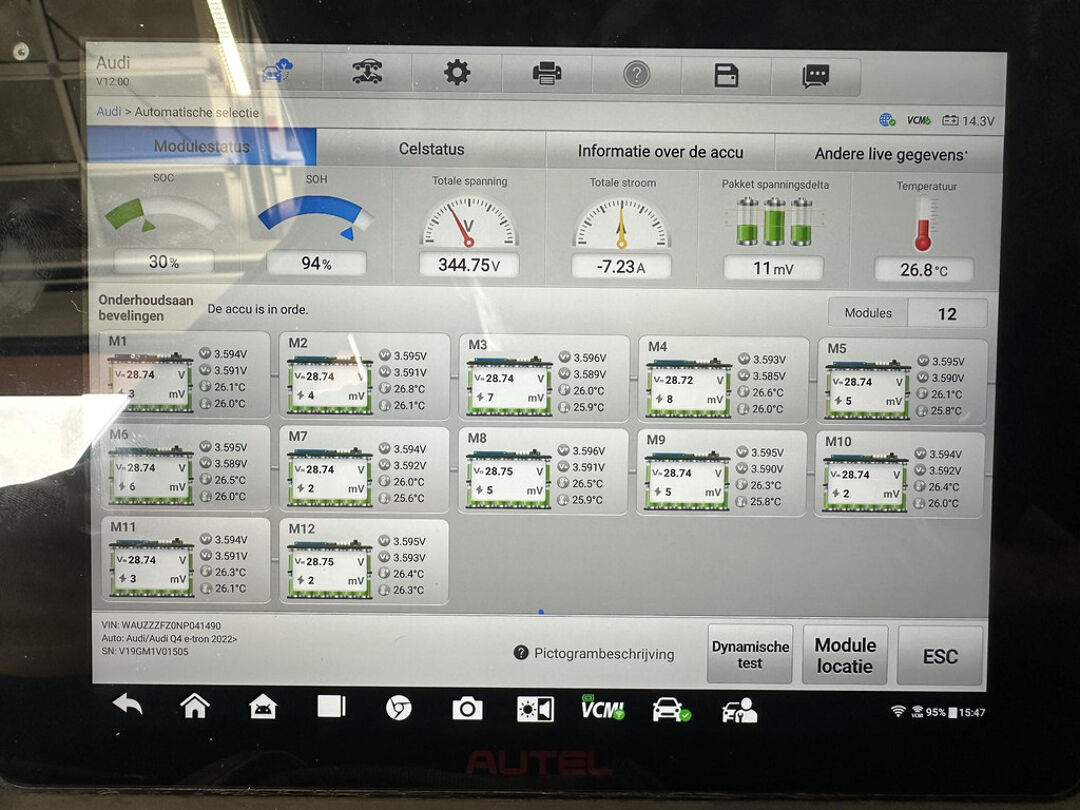Exit with the ESC button
This screenshot has height=810, width=1080.
[940, 656]
